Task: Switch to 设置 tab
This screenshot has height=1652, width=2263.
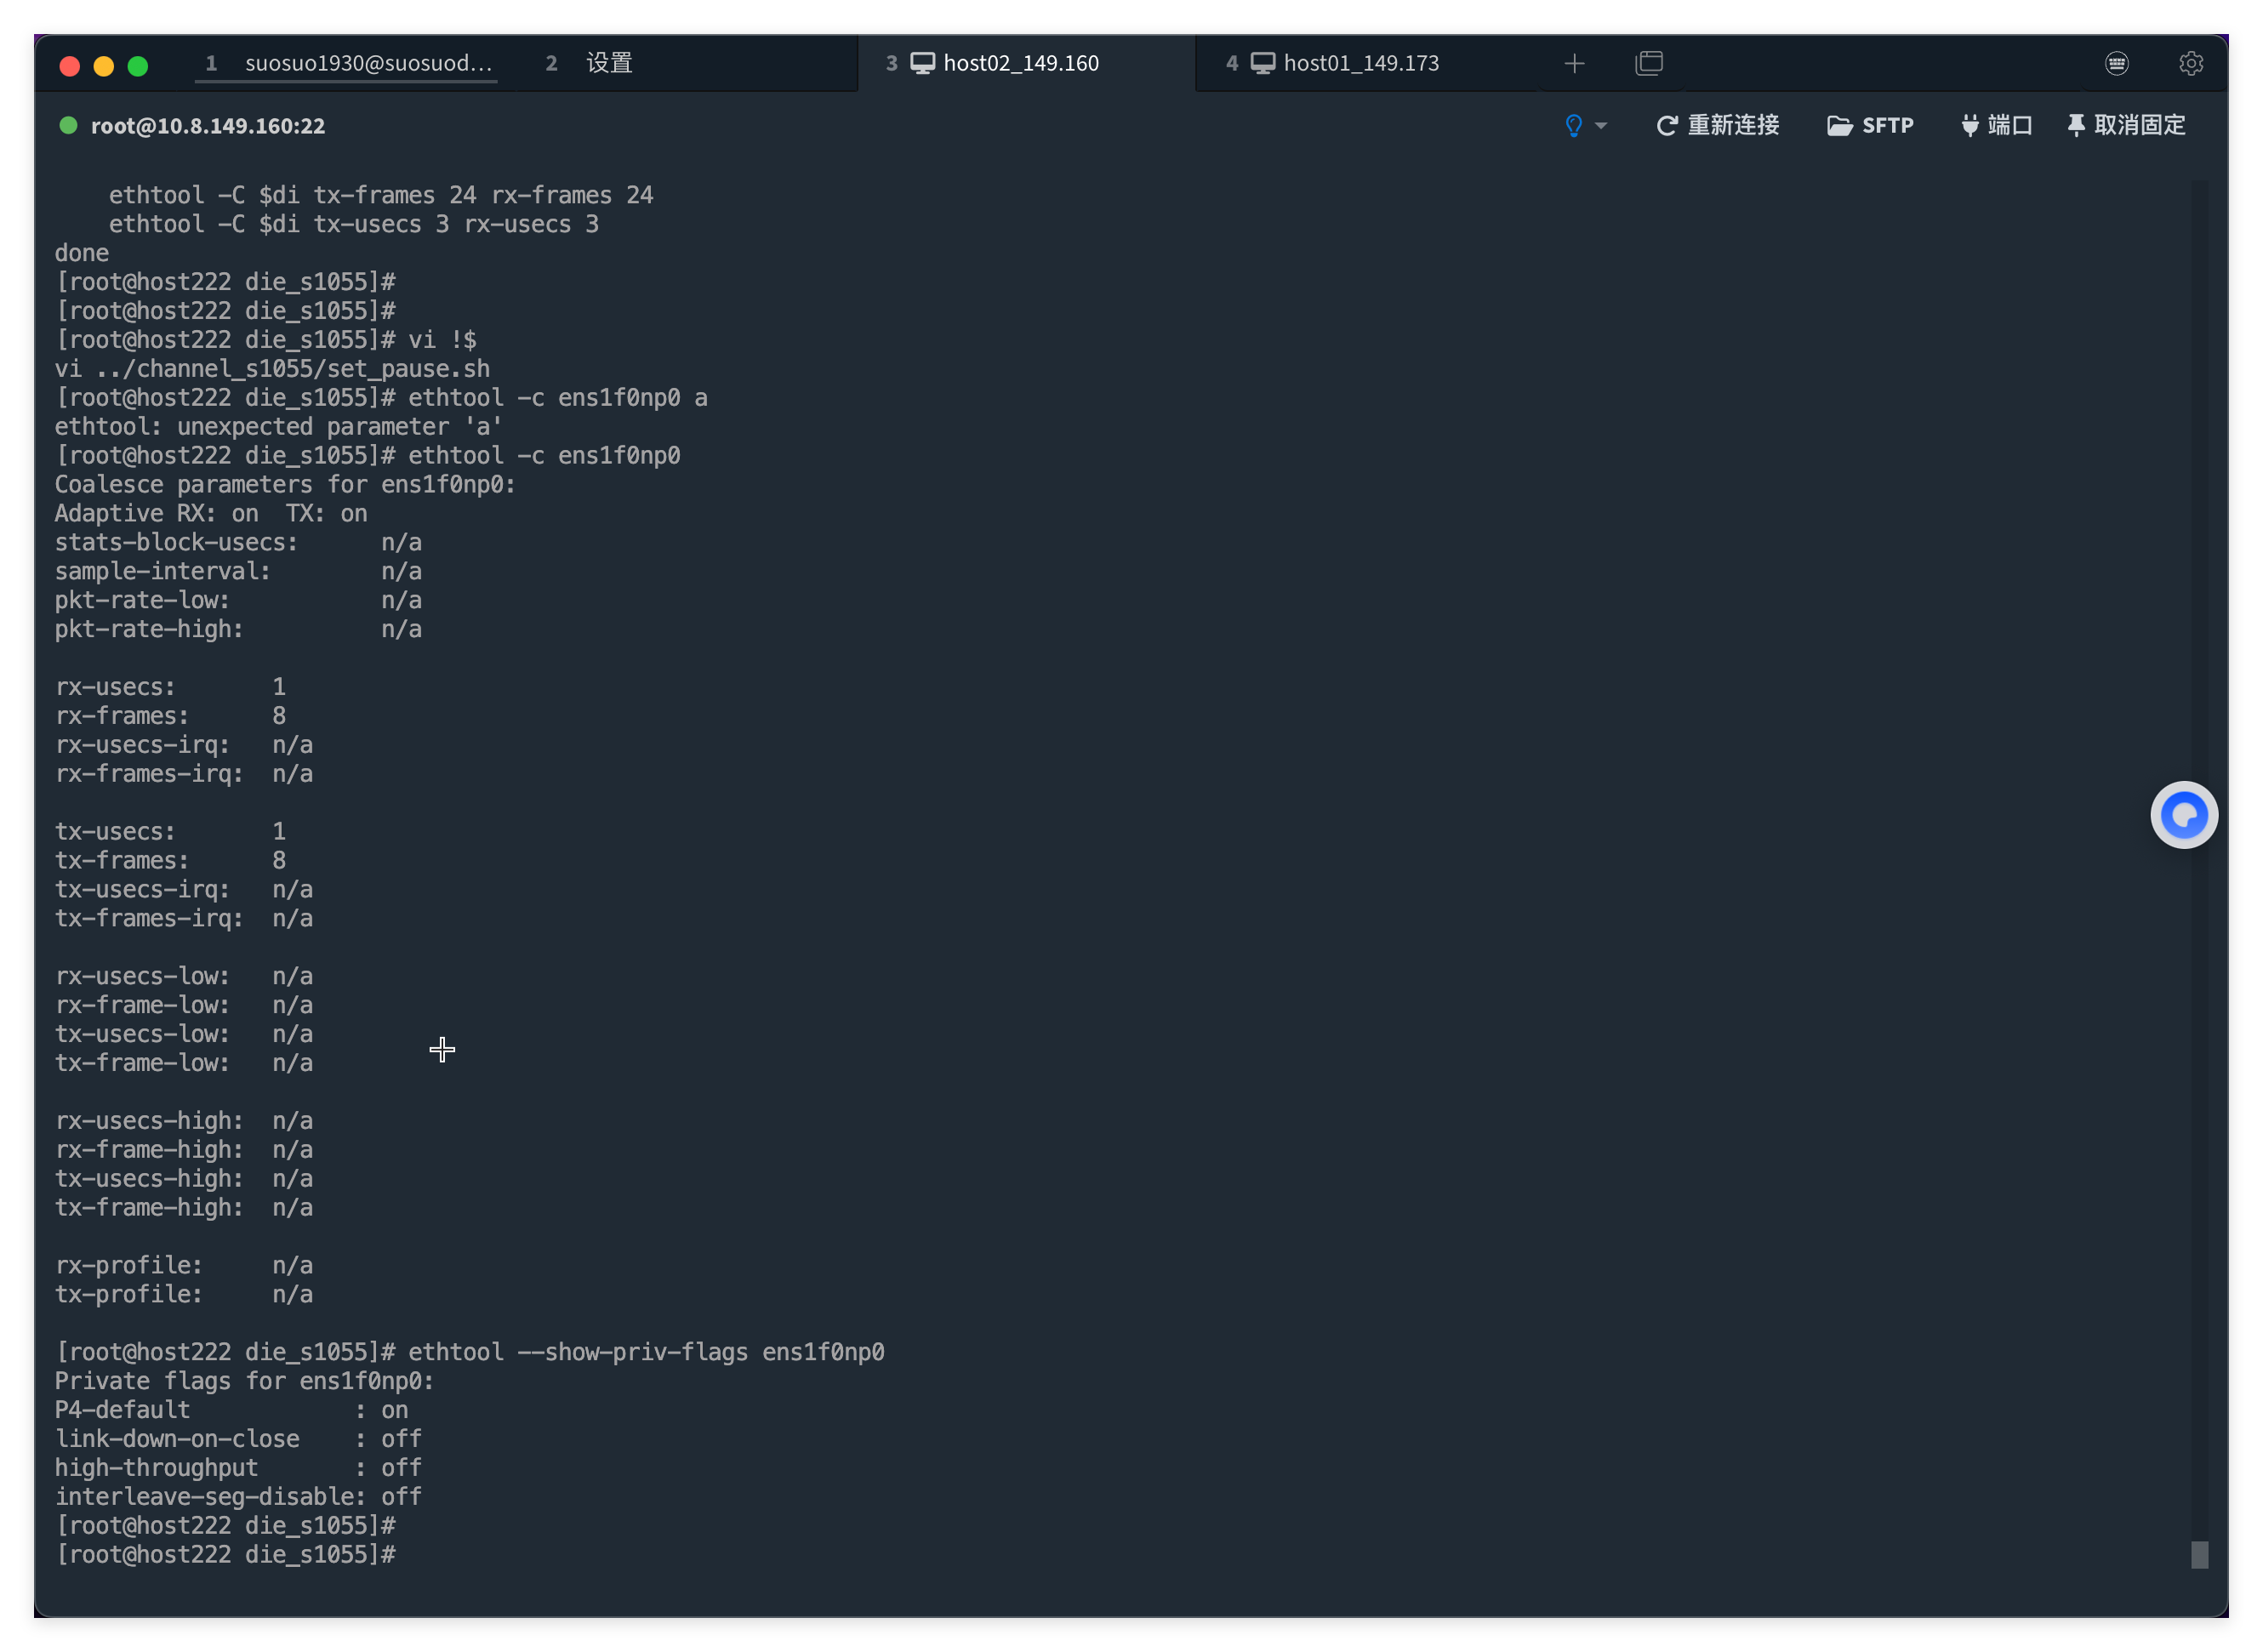Action: [608, 64]
